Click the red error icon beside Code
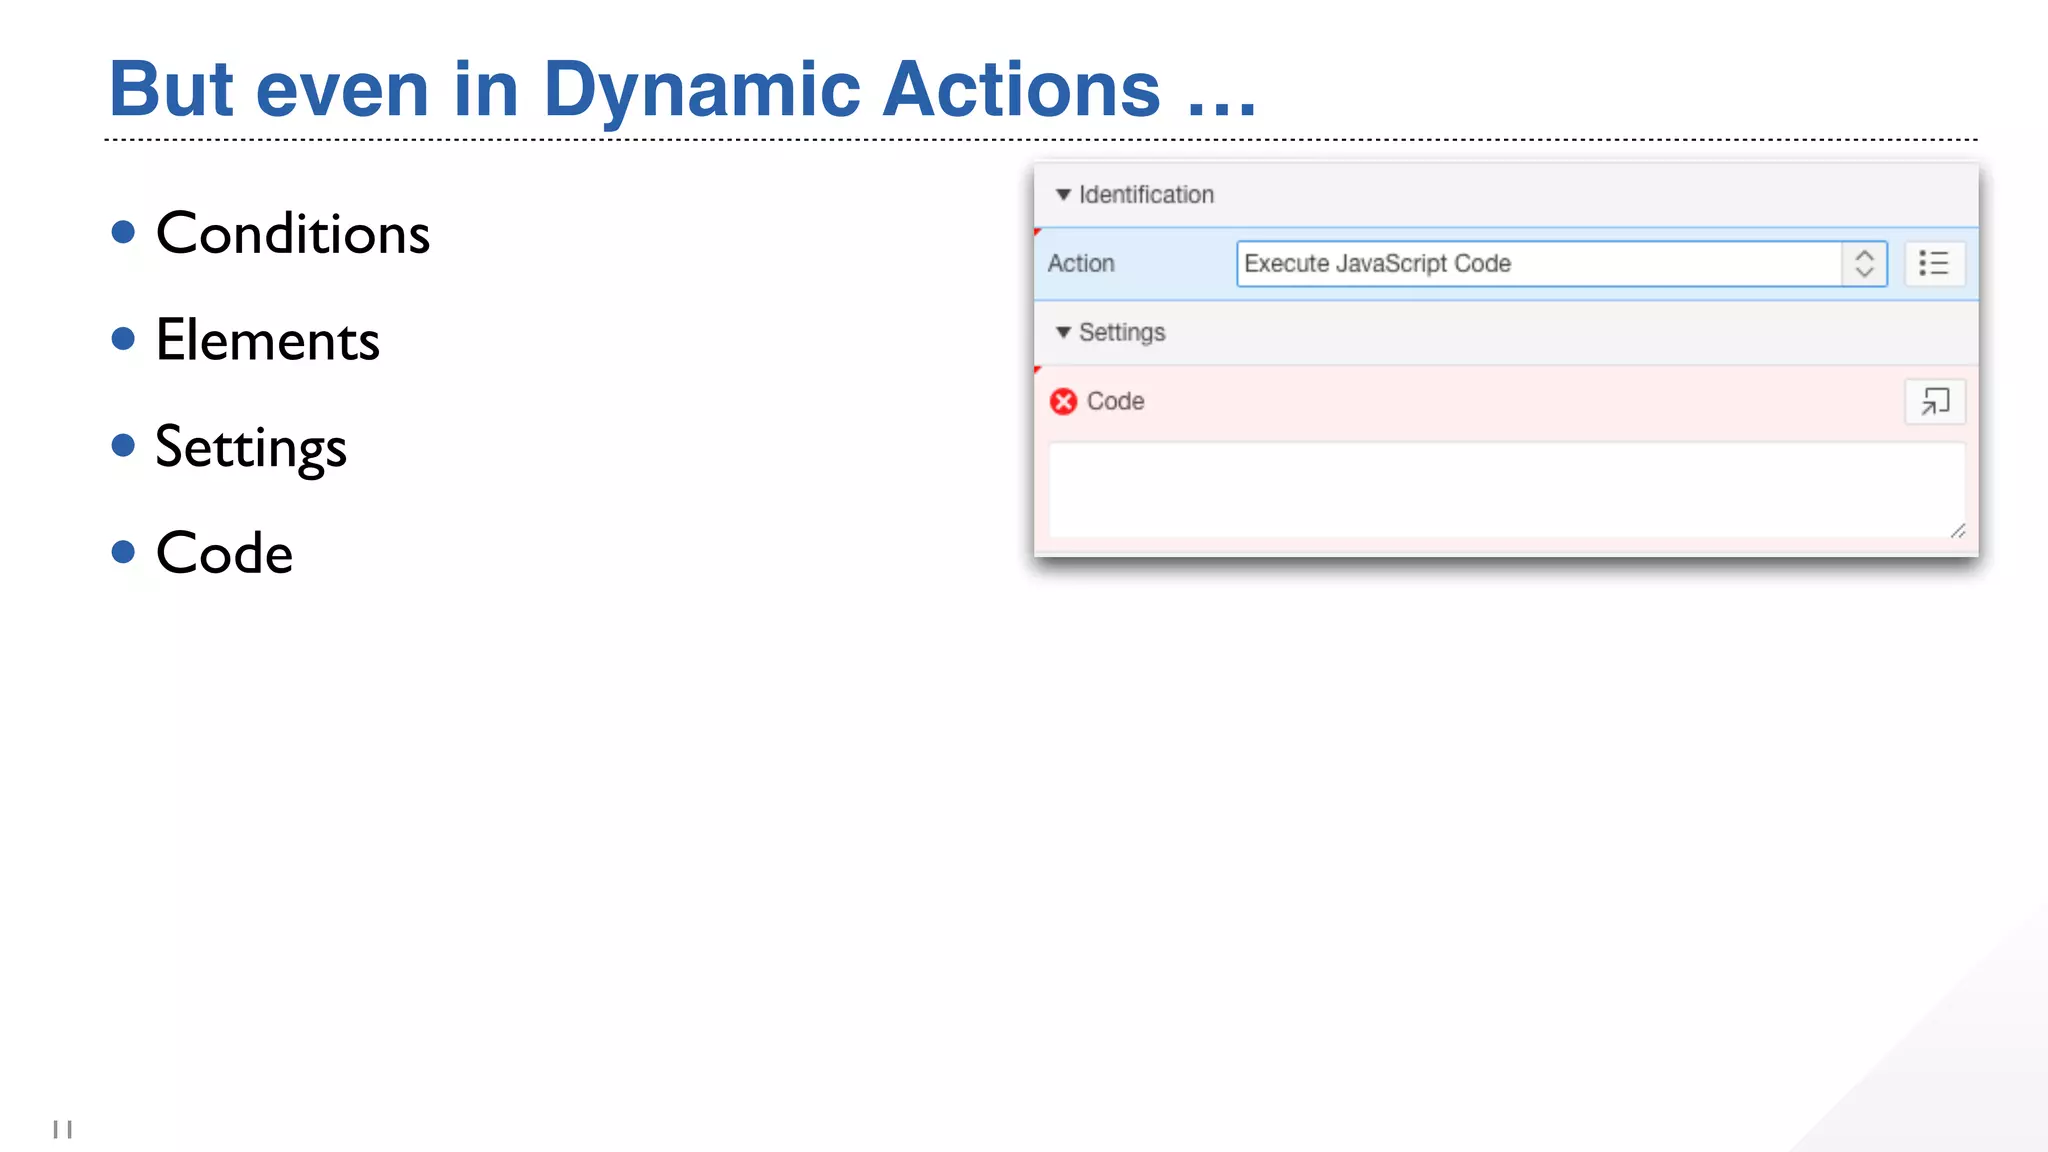The image size is (2048, 1152). [x=1063, y=402]
